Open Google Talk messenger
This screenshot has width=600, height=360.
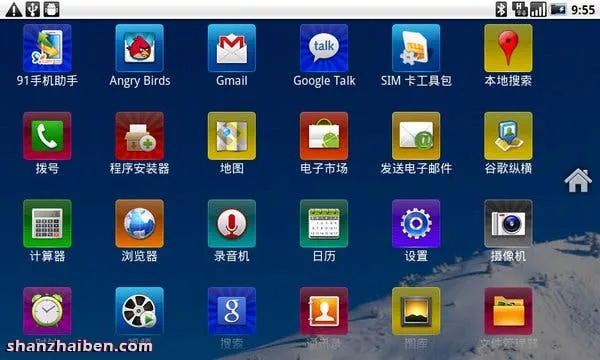tap(324, 48)
